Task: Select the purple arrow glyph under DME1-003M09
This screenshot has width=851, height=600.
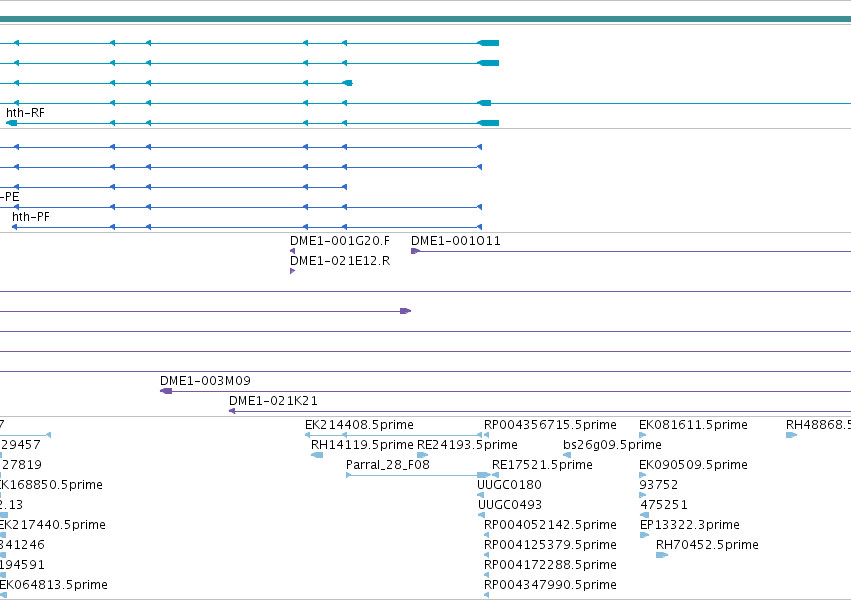Action: click(x=166, y=391)
